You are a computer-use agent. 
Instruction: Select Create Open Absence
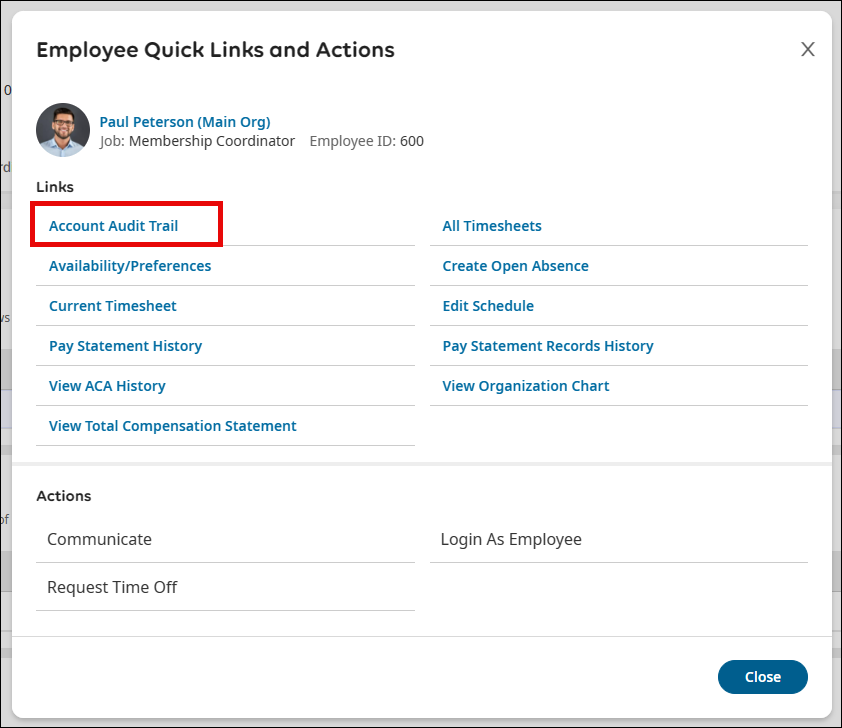[x=515, y=266]
